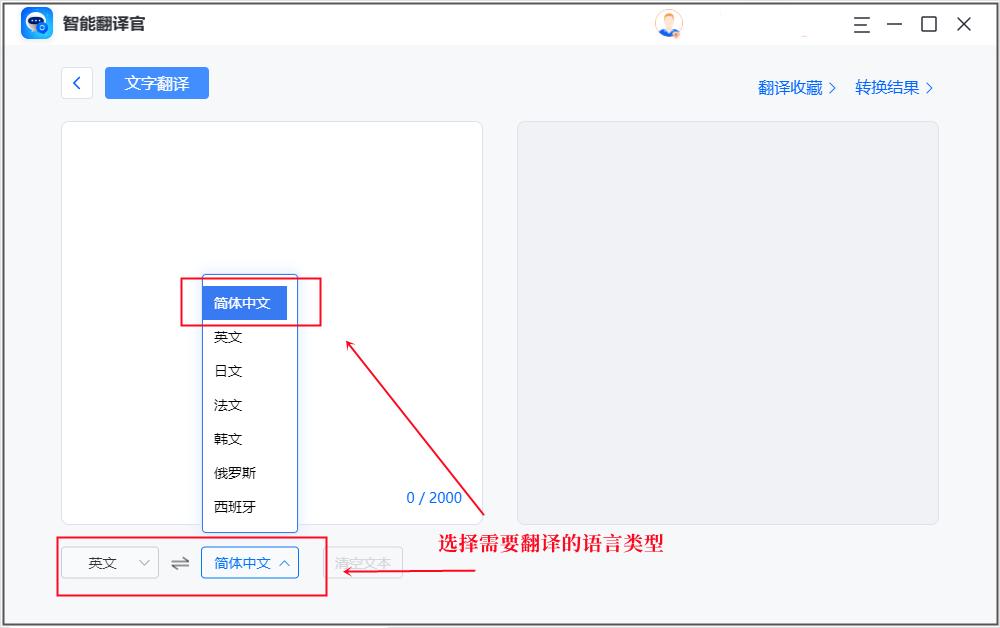This screenshot has width=1000, height=628.
Task: Click the swap languages arrow icon
Action: [x=180, y=562]
